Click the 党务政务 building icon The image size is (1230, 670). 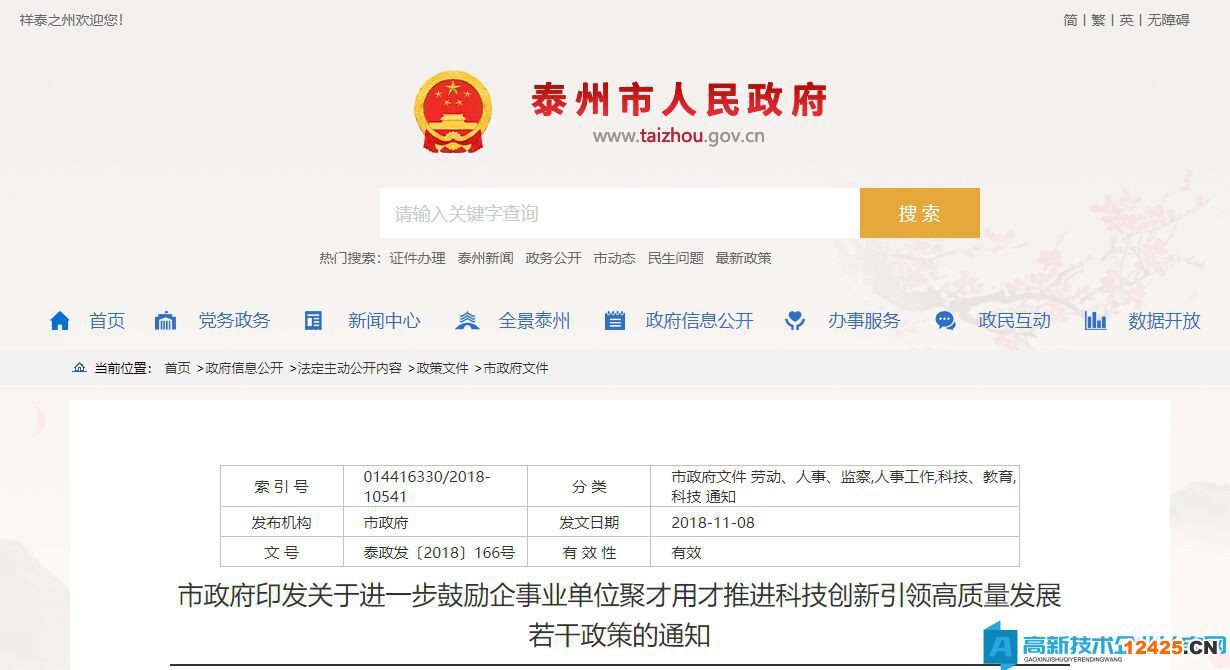pyautogui.click(x=166, y=320)
